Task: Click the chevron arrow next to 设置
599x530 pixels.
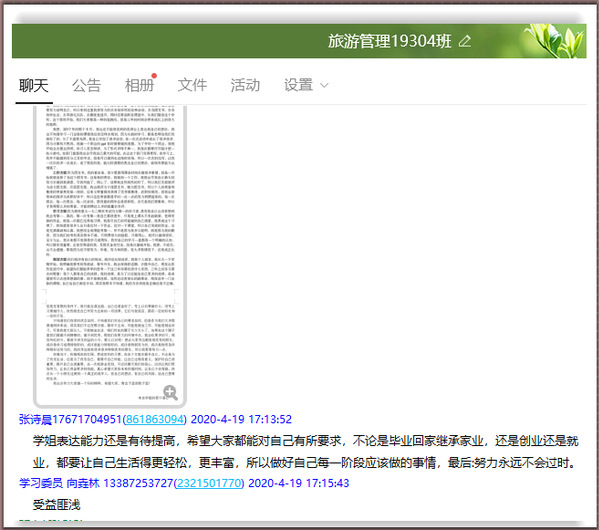Action: (x=324, y=86)
